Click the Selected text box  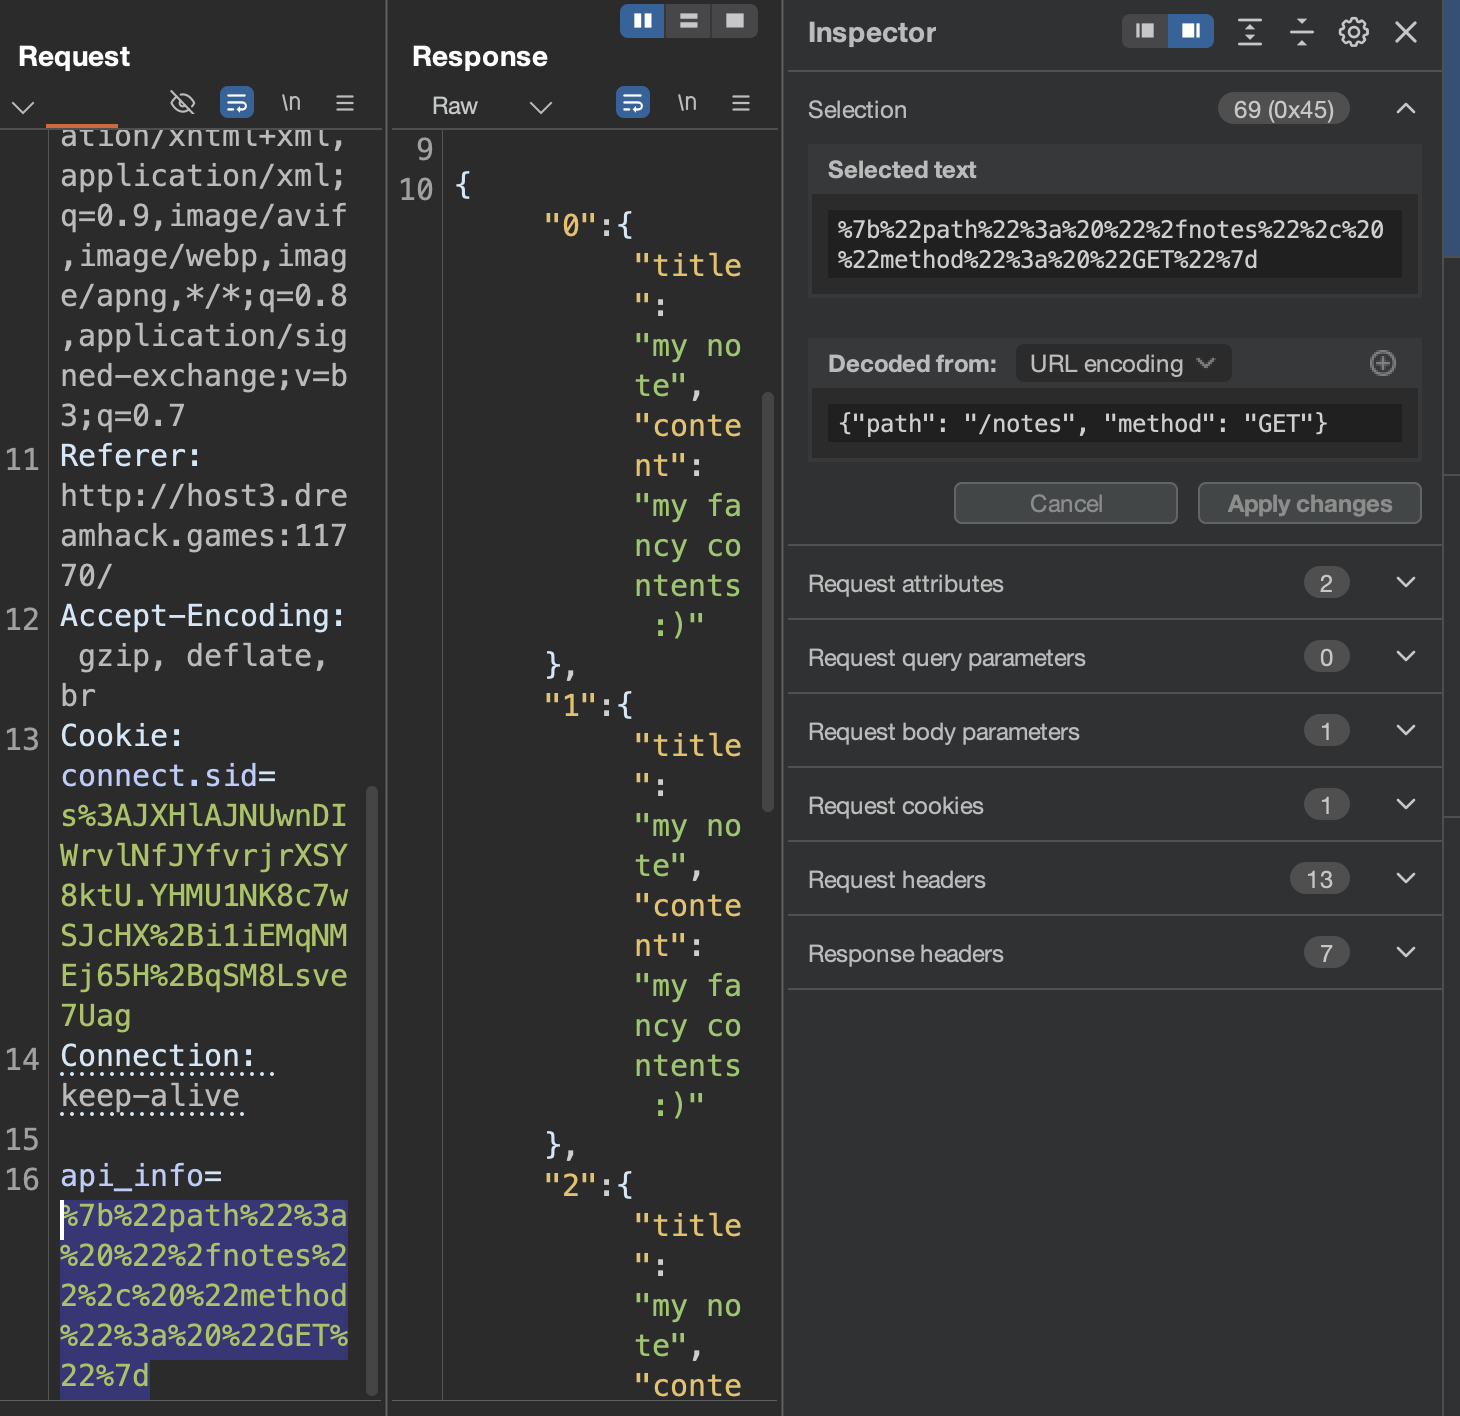coord(1114,244)
